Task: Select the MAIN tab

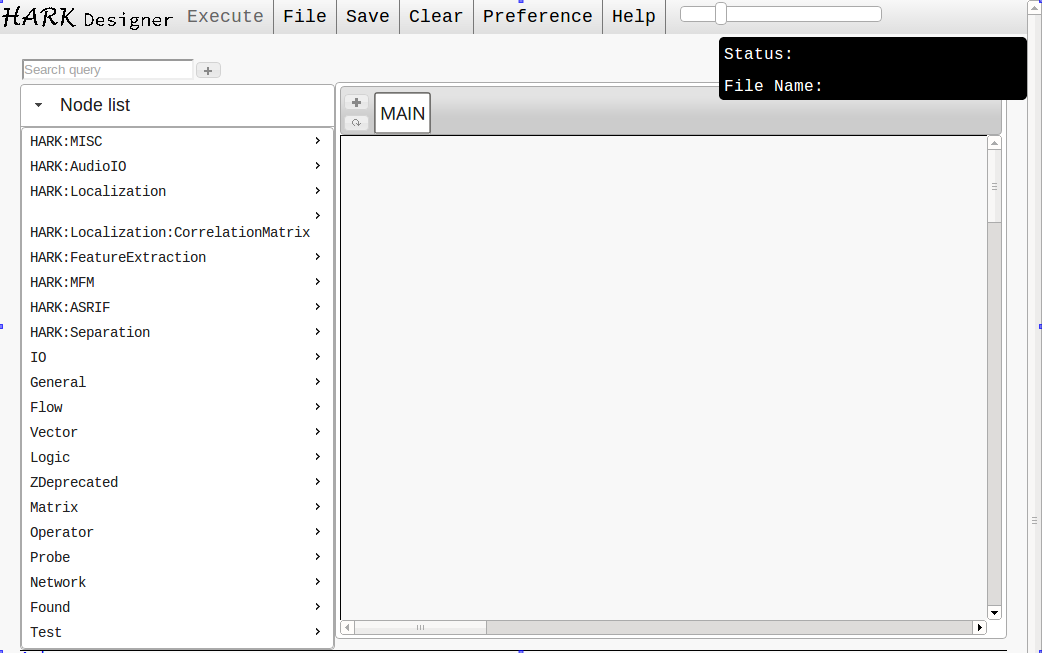Action: pos(402,113)
